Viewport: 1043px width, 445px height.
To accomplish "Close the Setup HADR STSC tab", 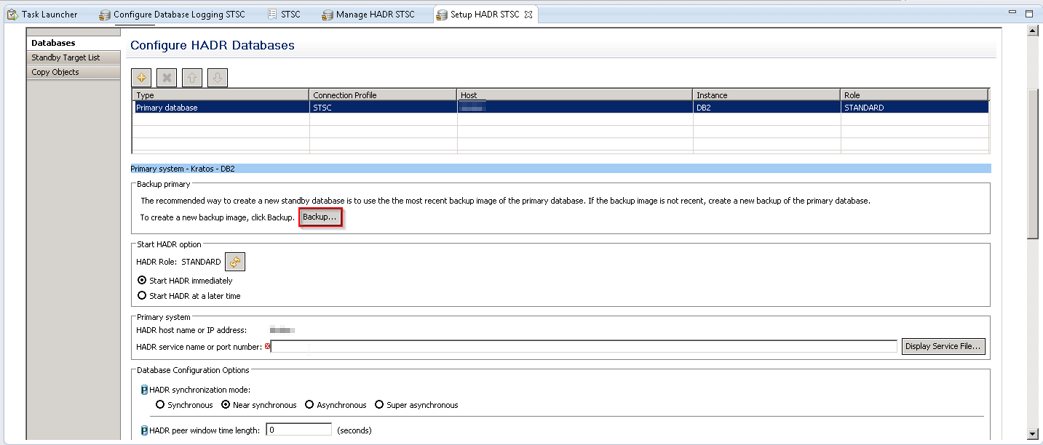I will coord(530,15).
